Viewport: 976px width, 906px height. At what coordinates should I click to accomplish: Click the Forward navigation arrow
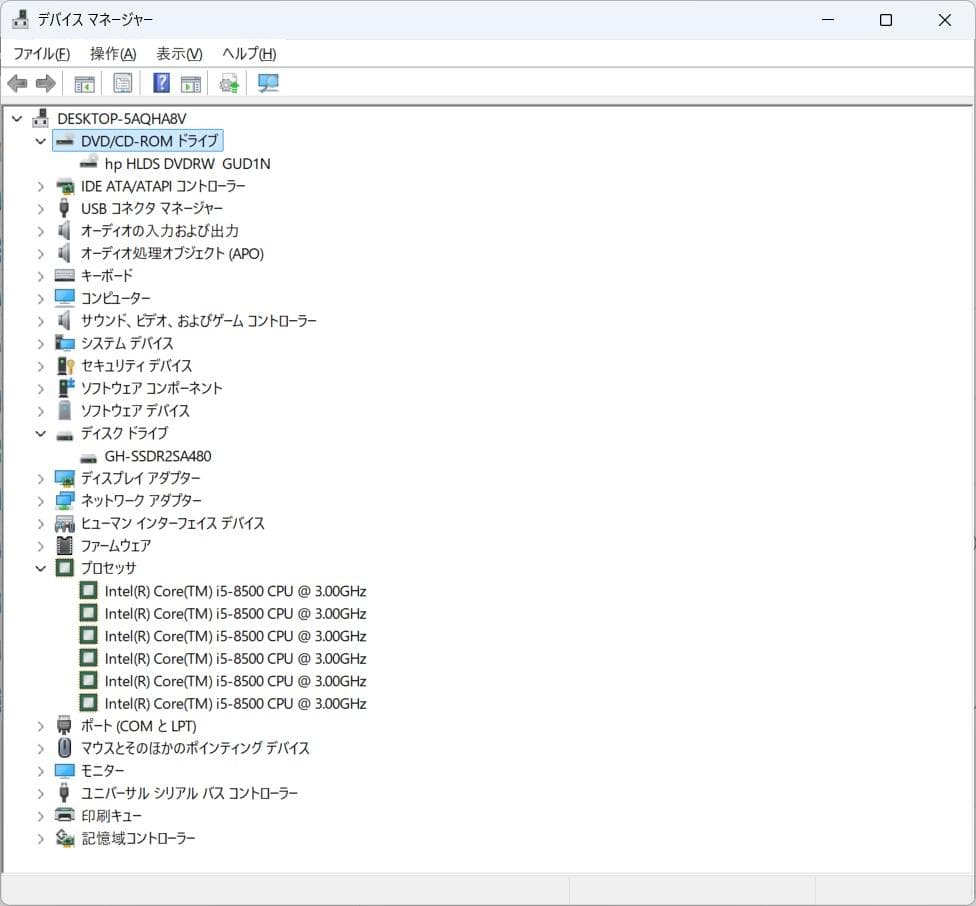tap(46, 82)
